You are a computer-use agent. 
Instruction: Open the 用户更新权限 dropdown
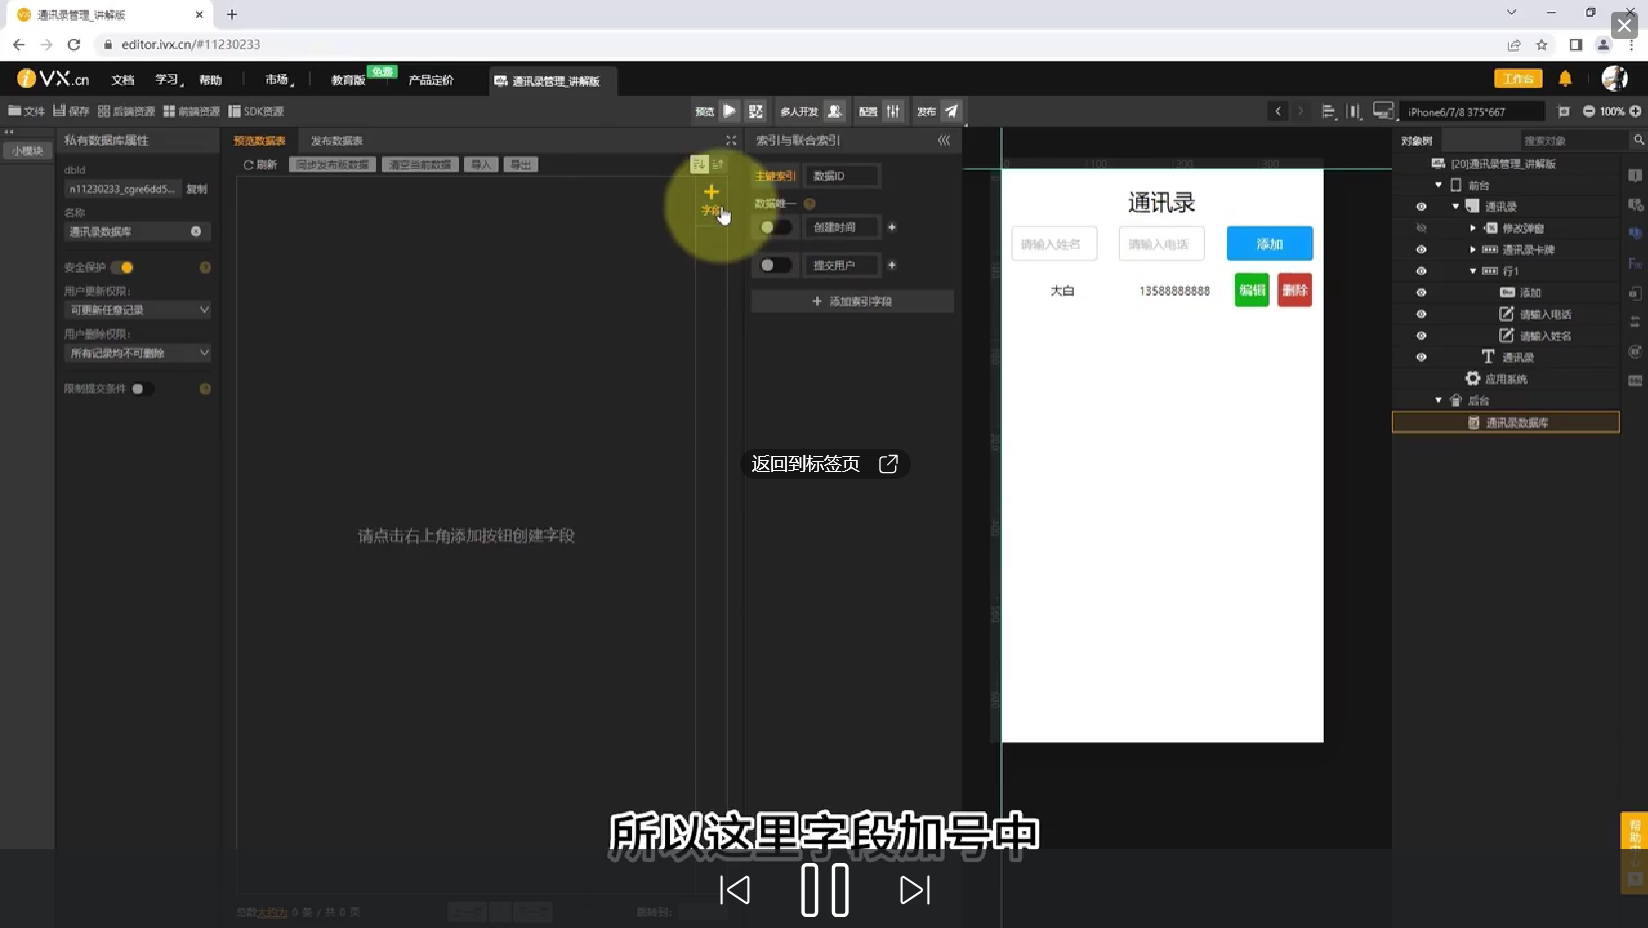[x=138, y=310]
